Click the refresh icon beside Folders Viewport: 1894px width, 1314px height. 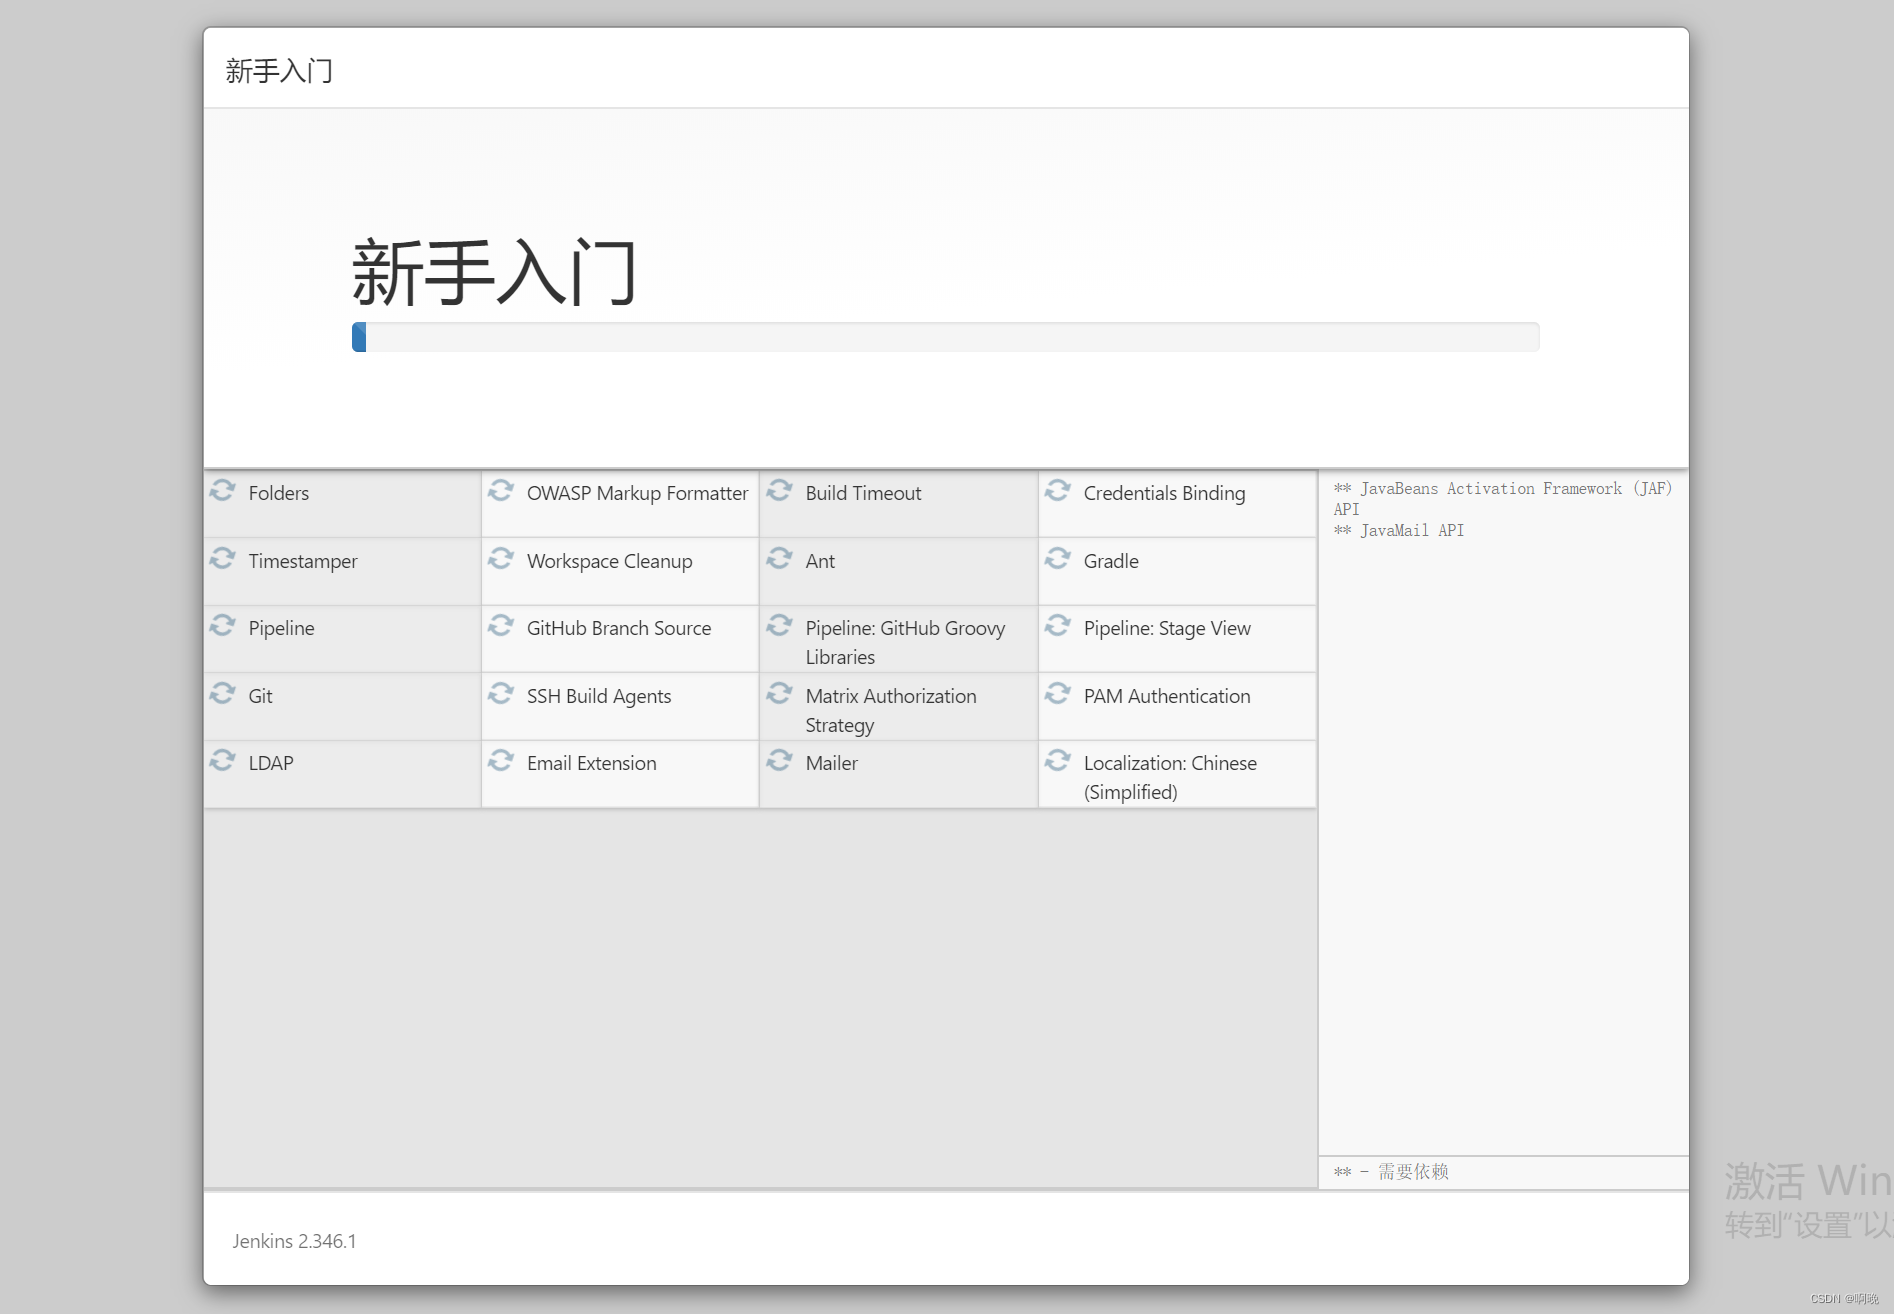[x=222, y=491]
